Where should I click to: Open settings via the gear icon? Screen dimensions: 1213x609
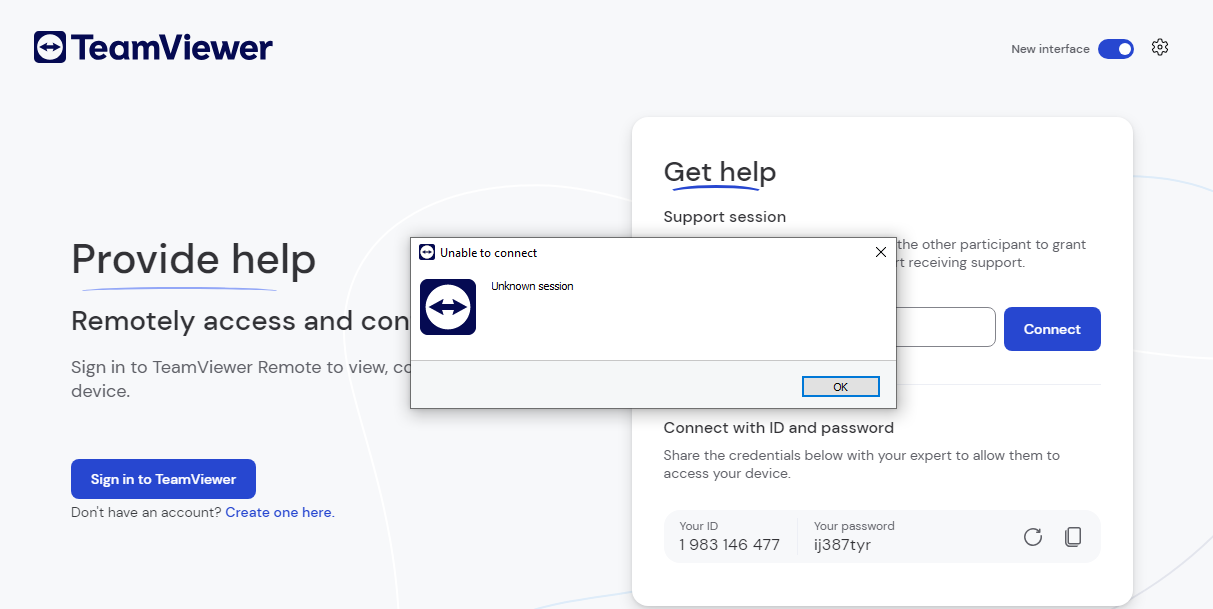(1160, 47)
